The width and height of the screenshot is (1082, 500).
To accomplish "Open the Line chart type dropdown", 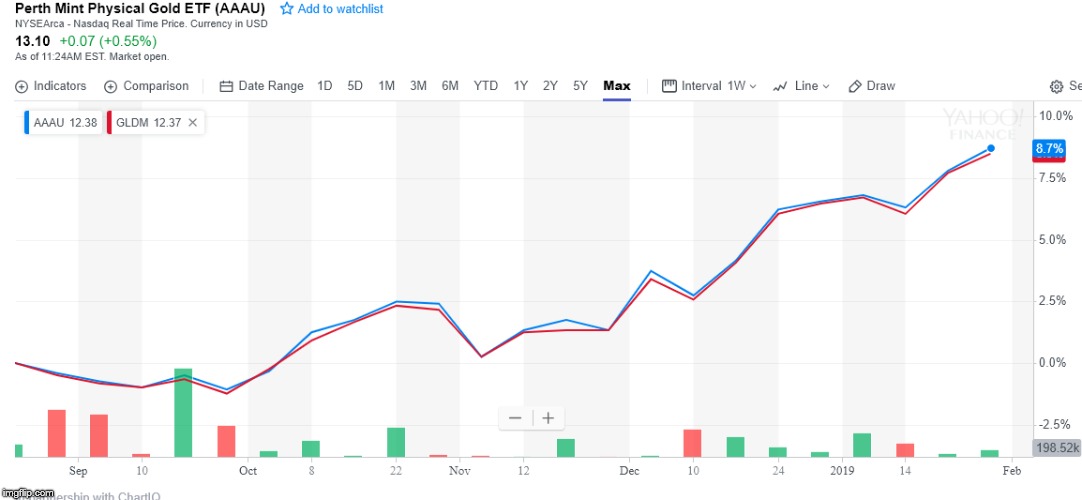I will pyautogui.click(x=804, y=86).
